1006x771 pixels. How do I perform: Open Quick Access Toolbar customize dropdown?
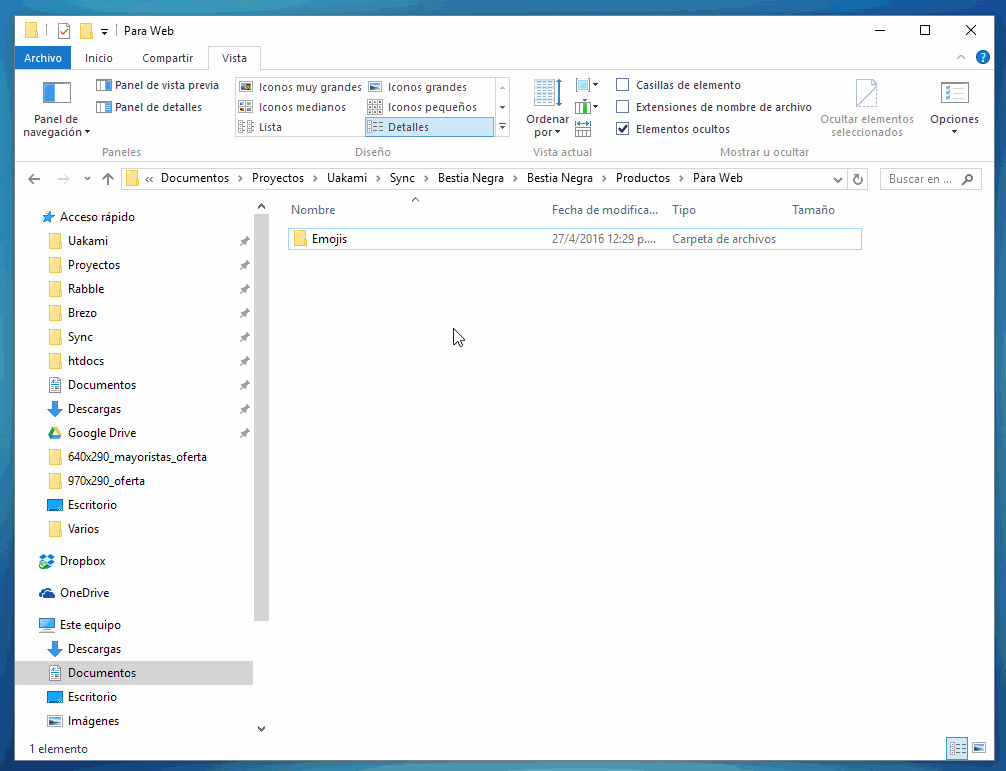point(105,31)
